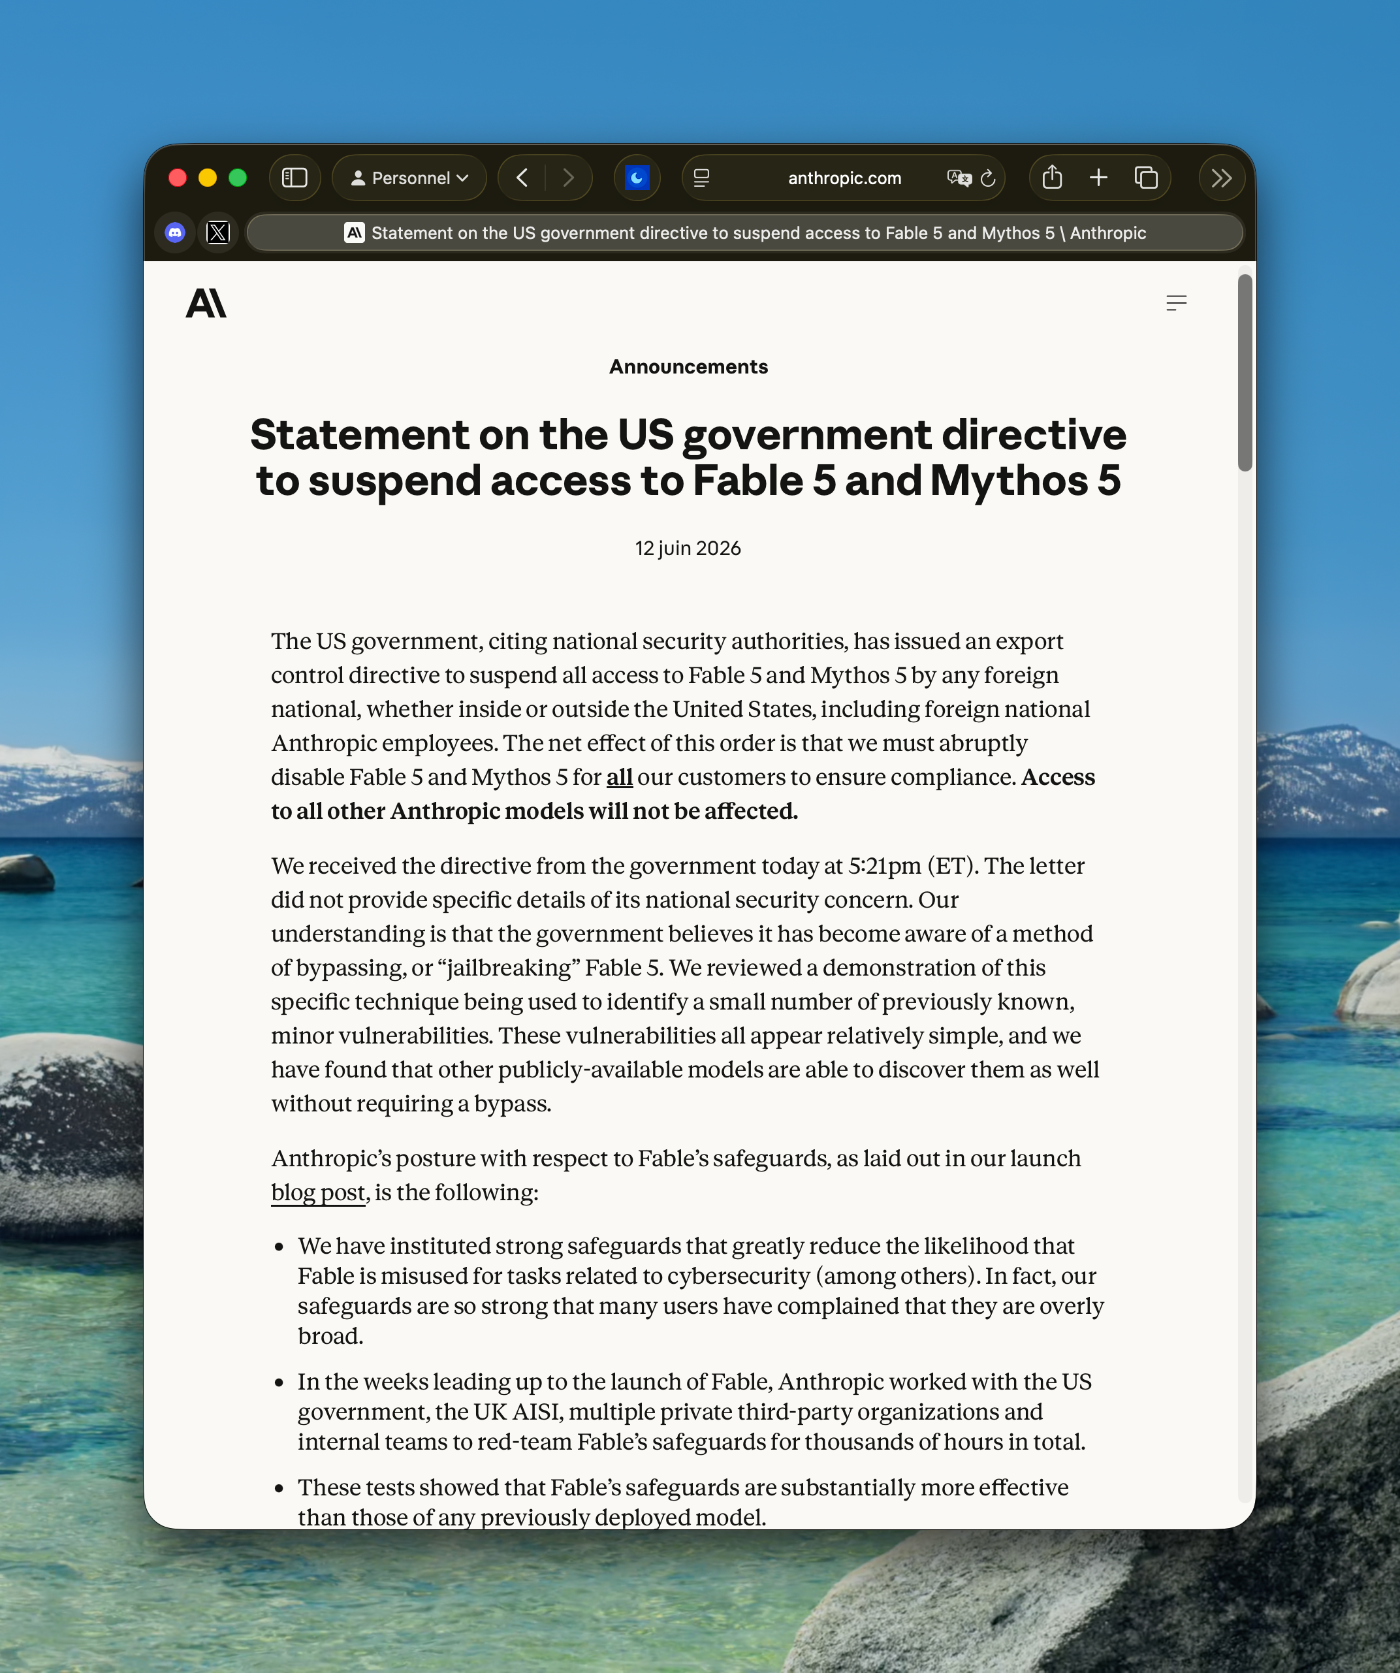The height and width of the screenshot is (1673, 1400).
Task: Toggle the Safari sidebar button
Action: 294,178
